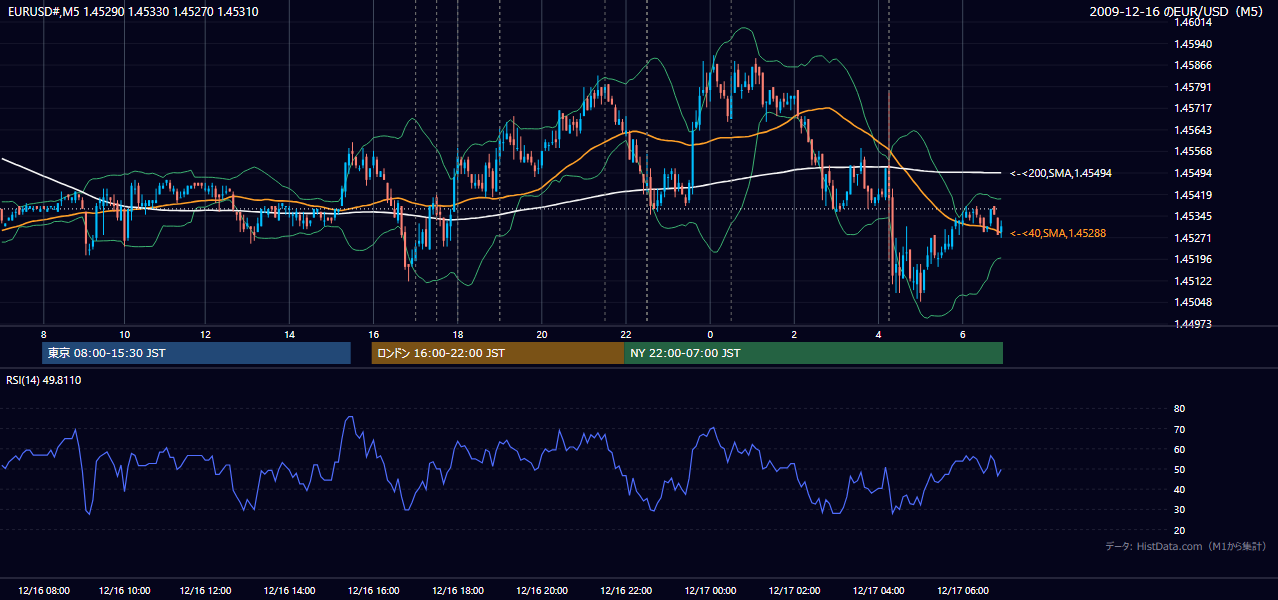1278x600 pixels.
Task: Select hour axis tick 18 under price chart
Action: point(457,334)
